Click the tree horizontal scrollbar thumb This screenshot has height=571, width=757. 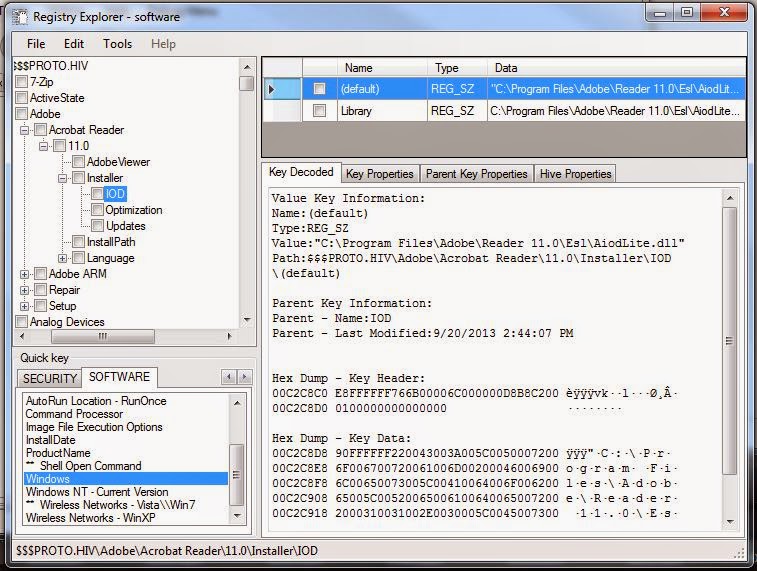coord(103,336)
